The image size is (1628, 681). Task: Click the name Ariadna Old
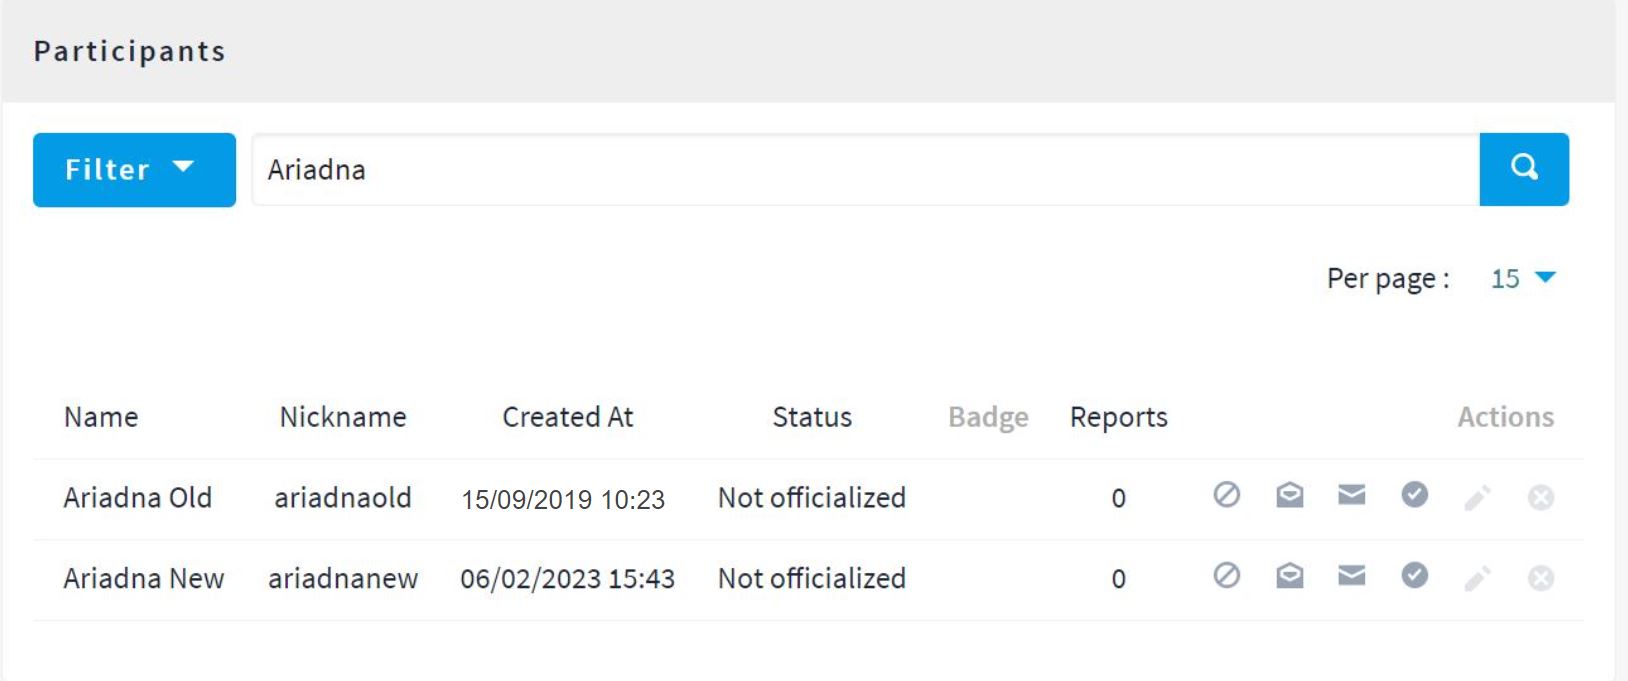pos(138,498)
